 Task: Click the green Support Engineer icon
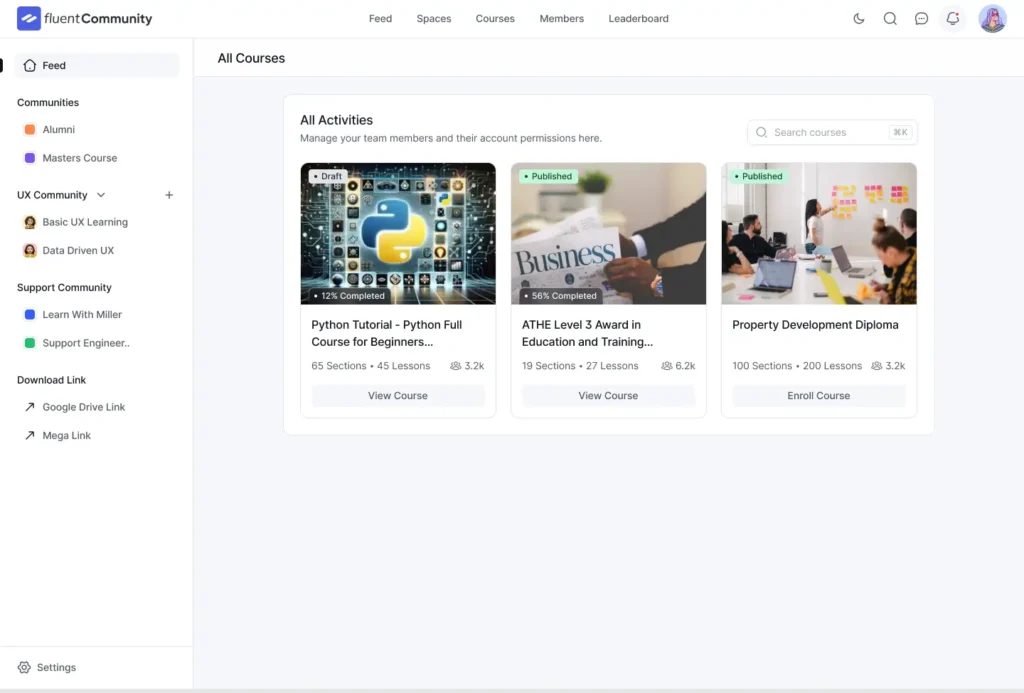[x=30, y=342]
